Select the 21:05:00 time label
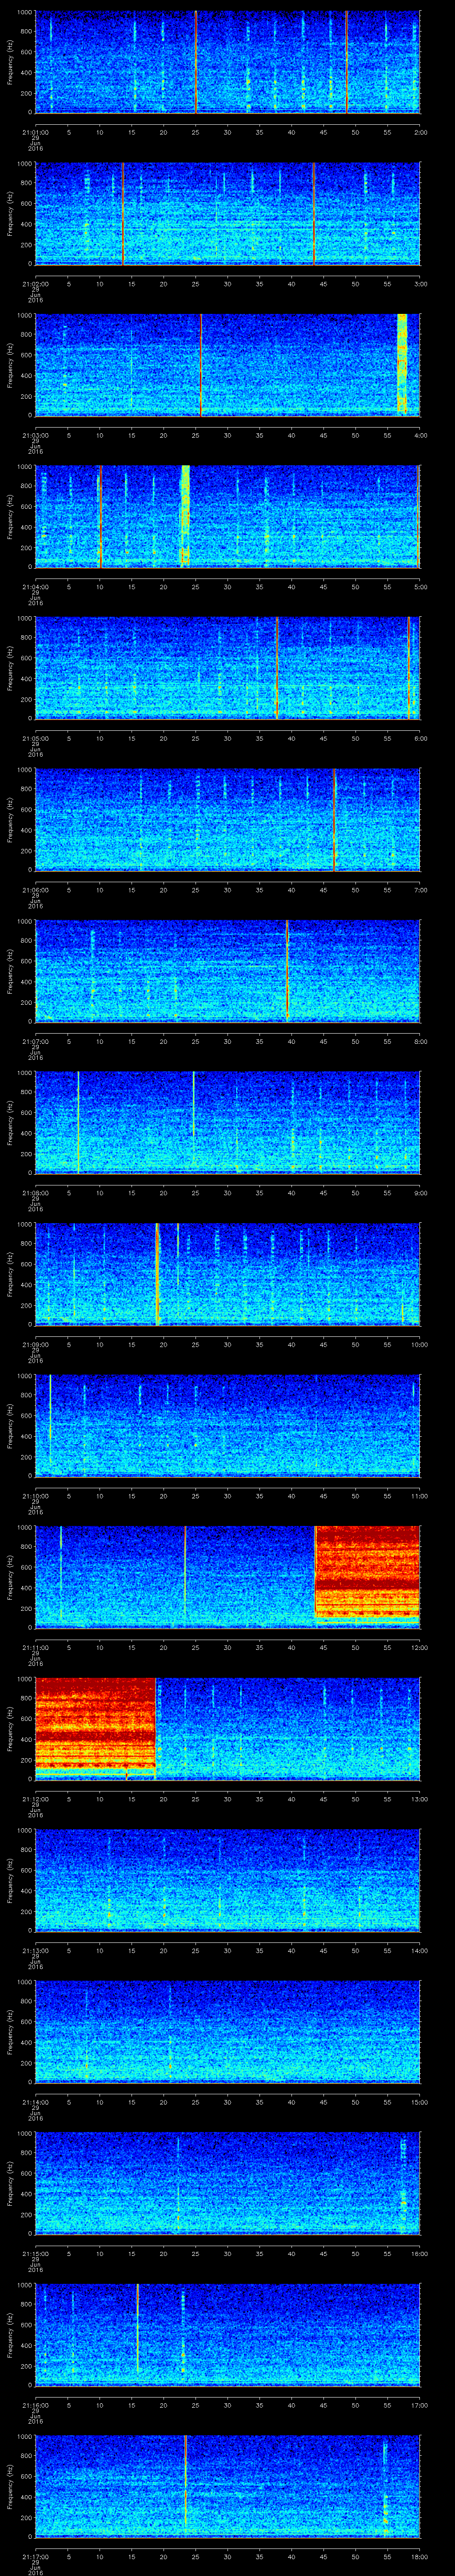The width and height of the screenshot is (455, 2576). [x=35, y=738]
